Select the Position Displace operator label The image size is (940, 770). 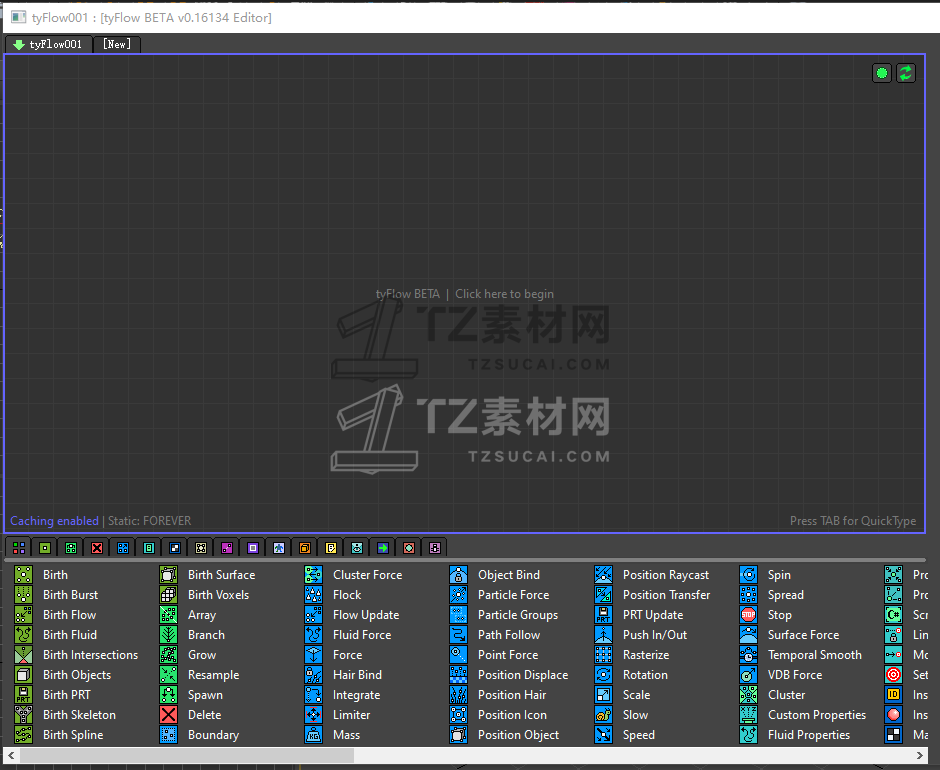[523, 675]
